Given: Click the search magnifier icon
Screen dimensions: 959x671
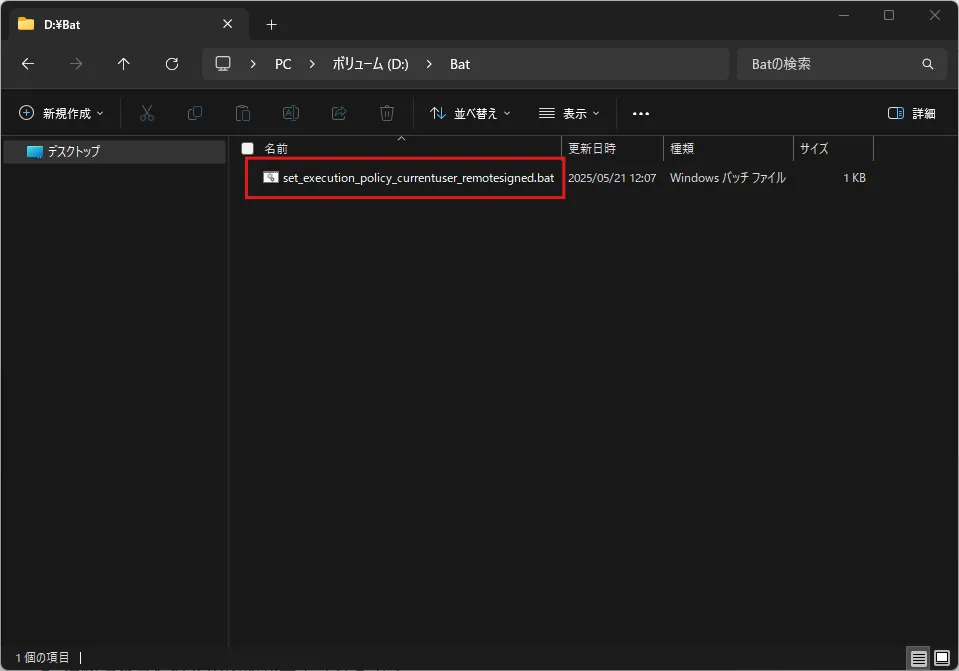Looking at the screenshot, I should pos(928,64).
